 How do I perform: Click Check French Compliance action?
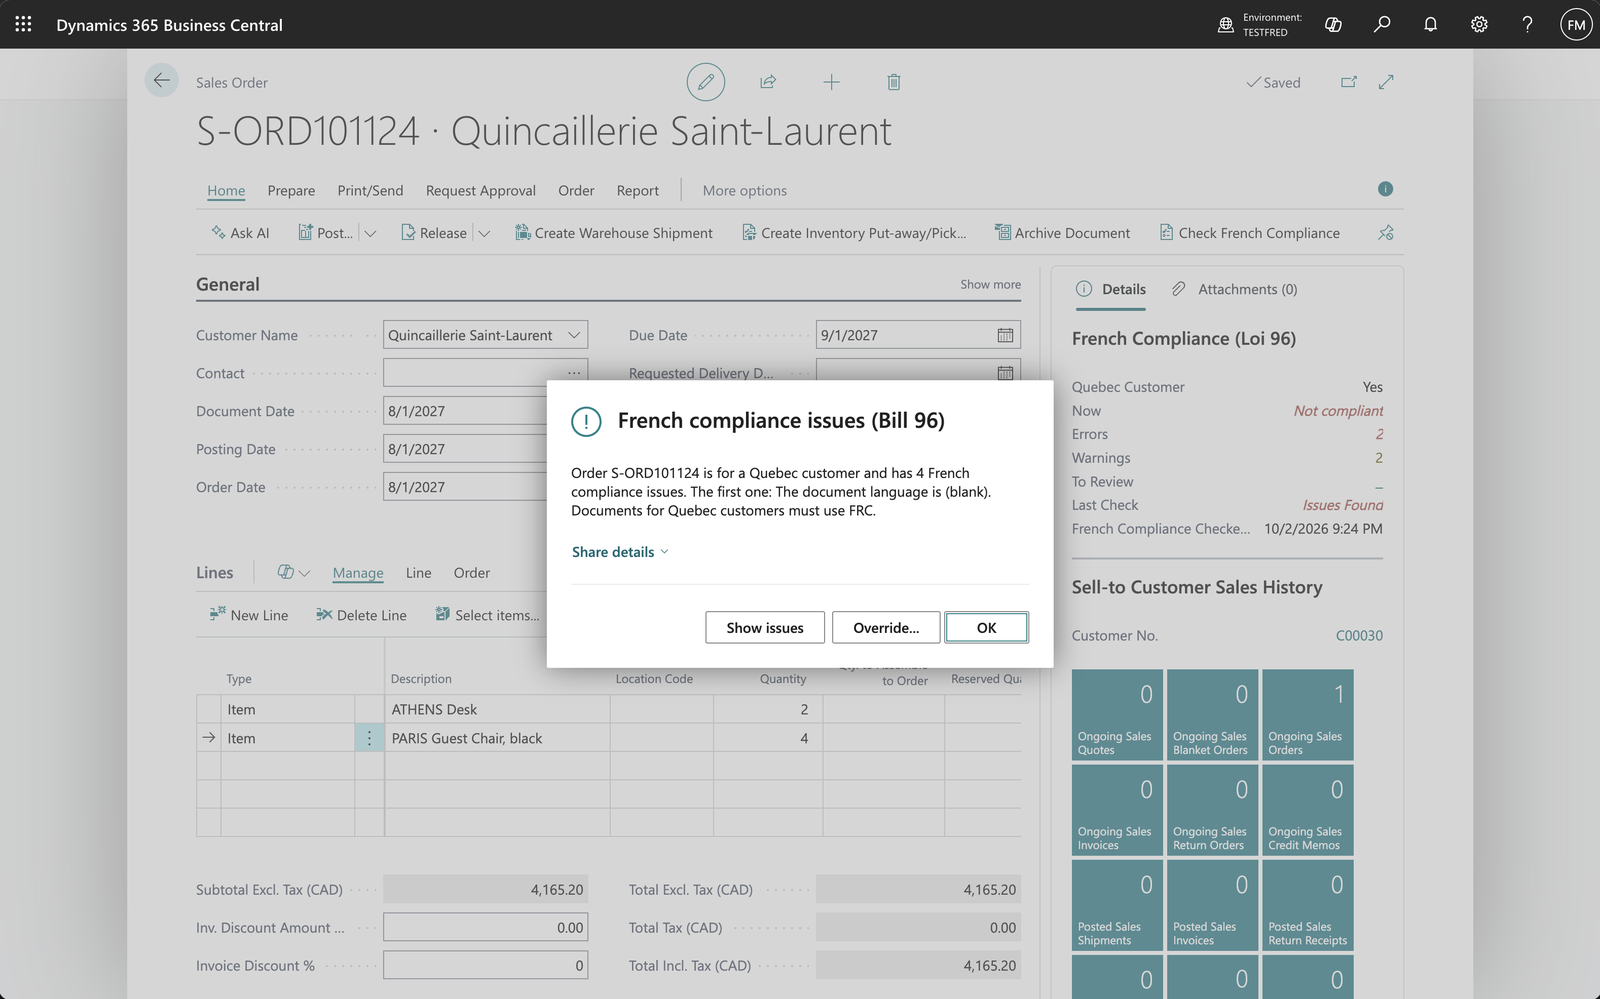click(x=1249, y=233)
